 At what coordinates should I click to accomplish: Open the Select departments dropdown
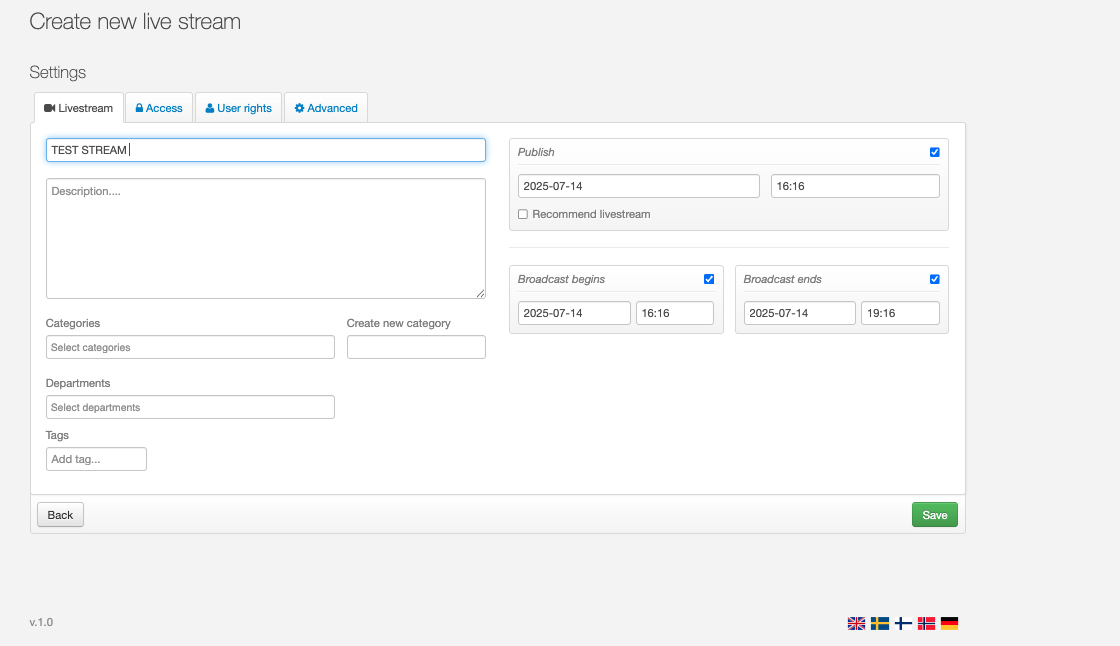(190, 407)
